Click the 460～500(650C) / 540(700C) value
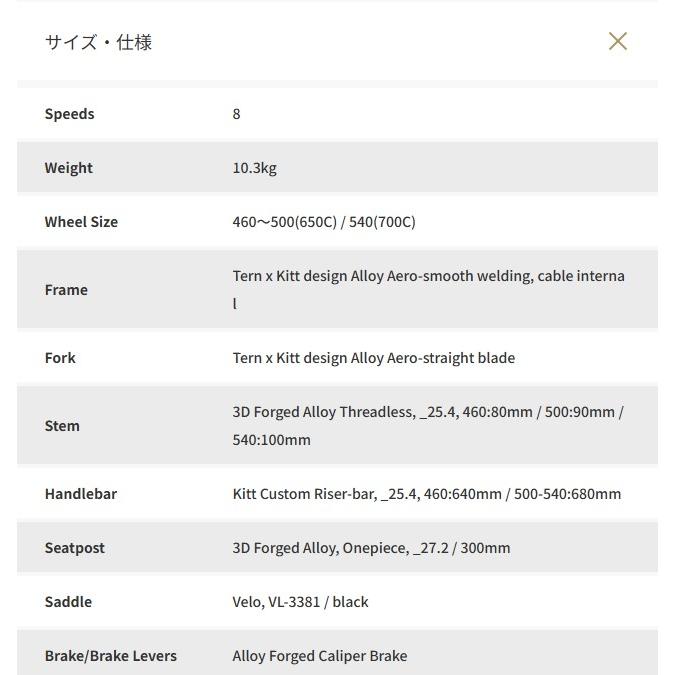 pyautogui.click(x=323, y=222)
